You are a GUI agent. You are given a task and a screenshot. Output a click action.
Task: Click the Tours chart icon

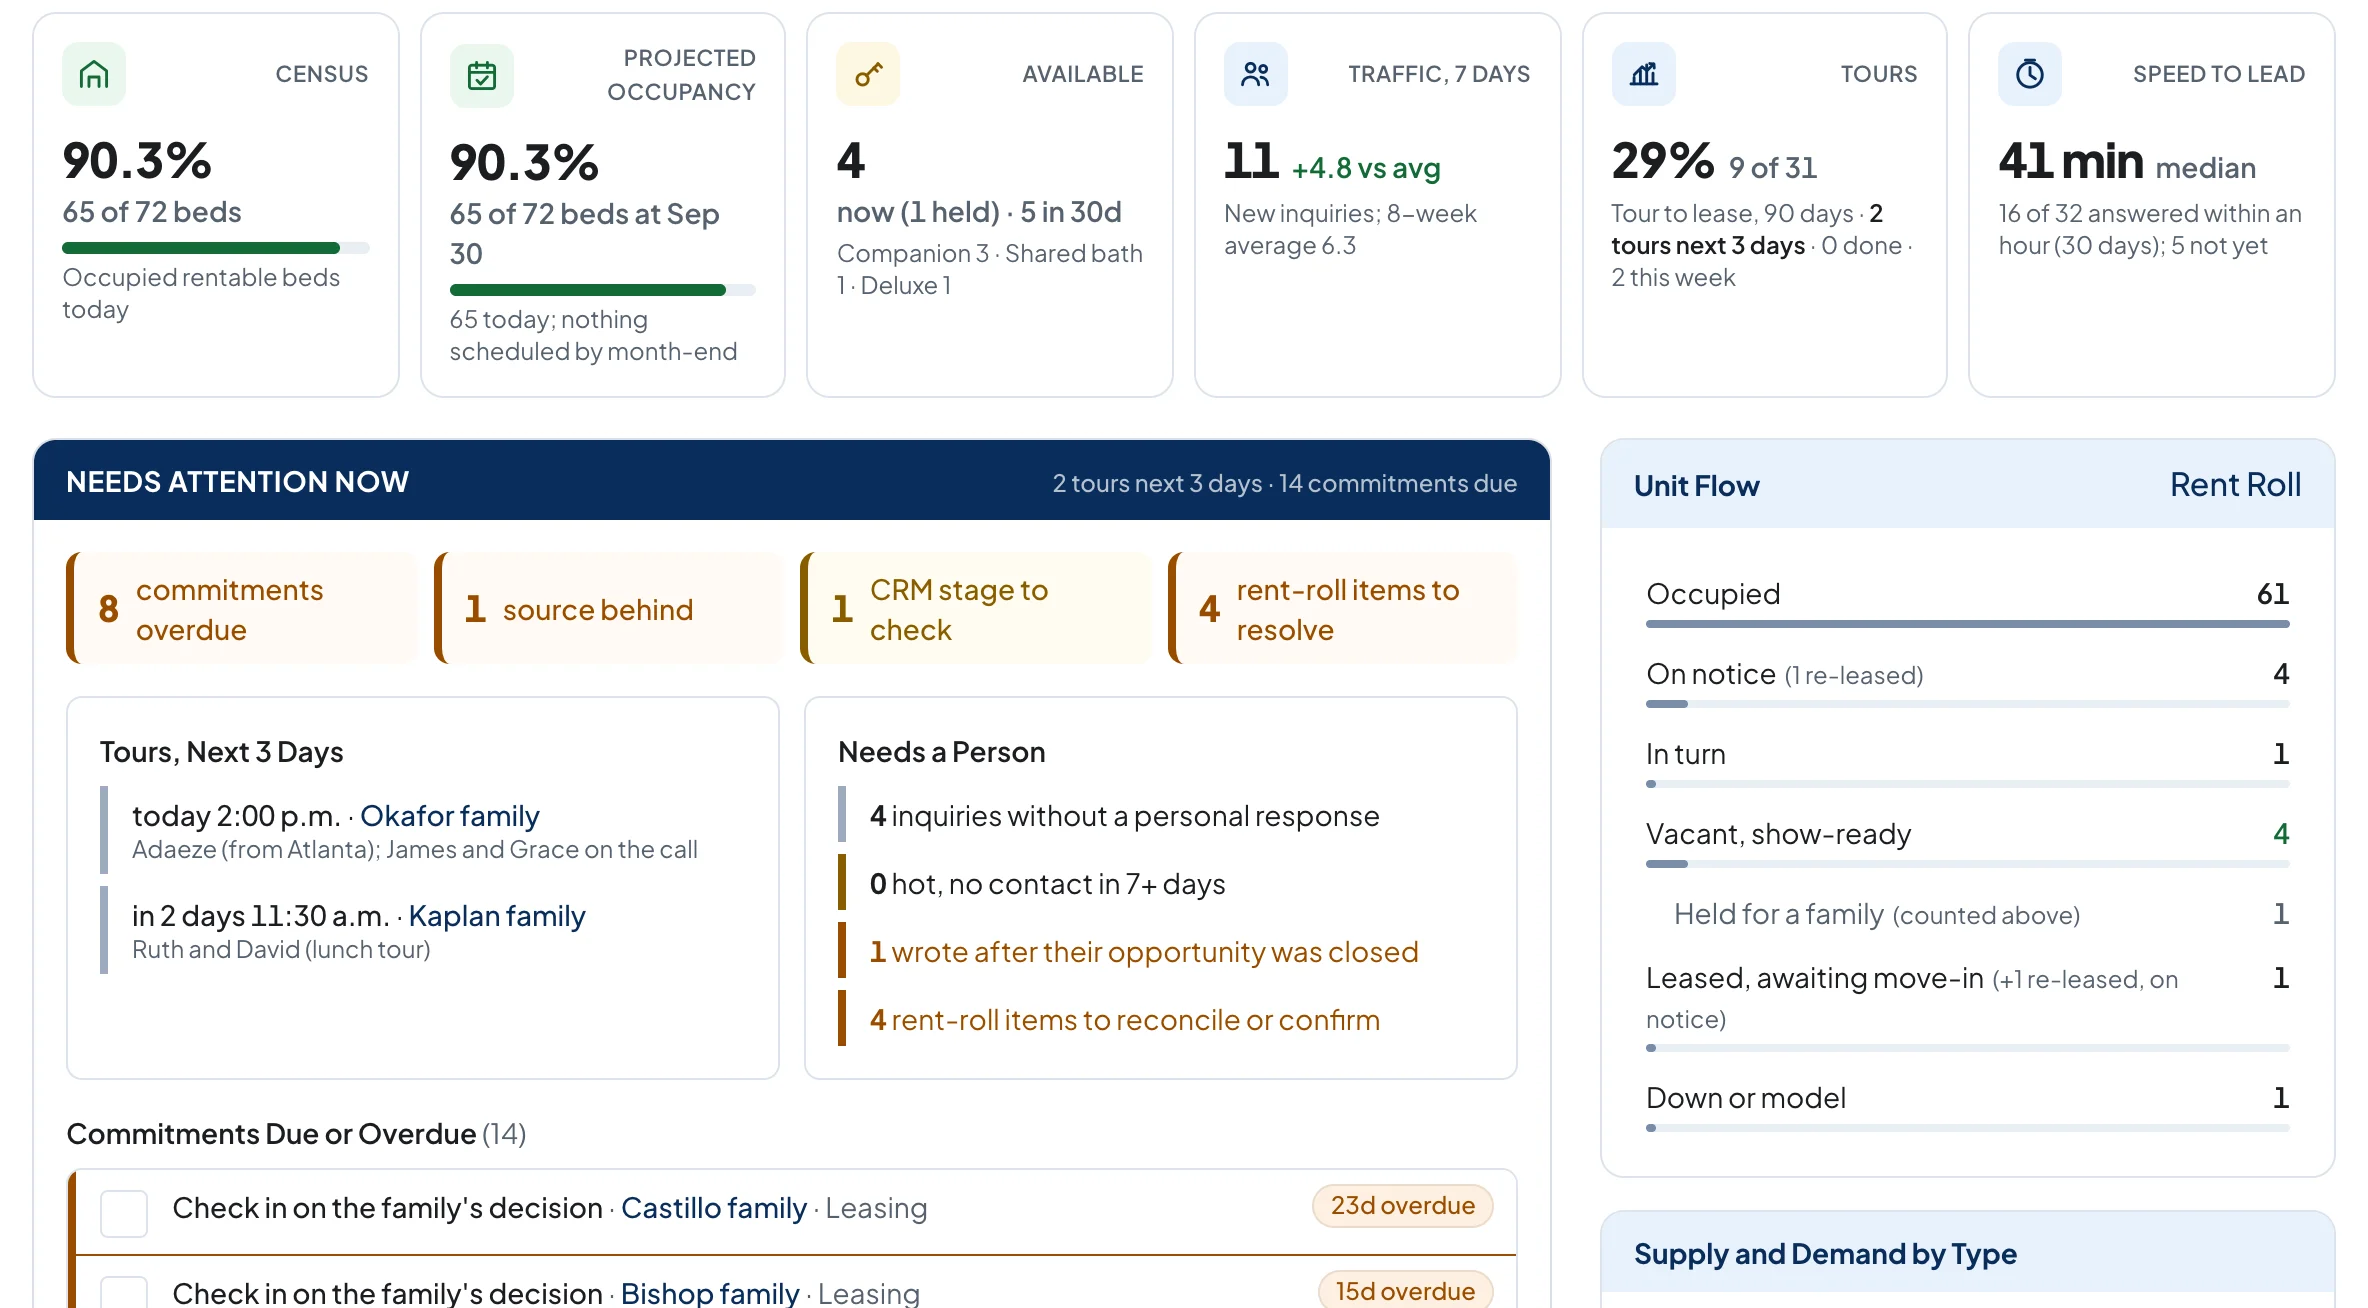pos(1644,74)
